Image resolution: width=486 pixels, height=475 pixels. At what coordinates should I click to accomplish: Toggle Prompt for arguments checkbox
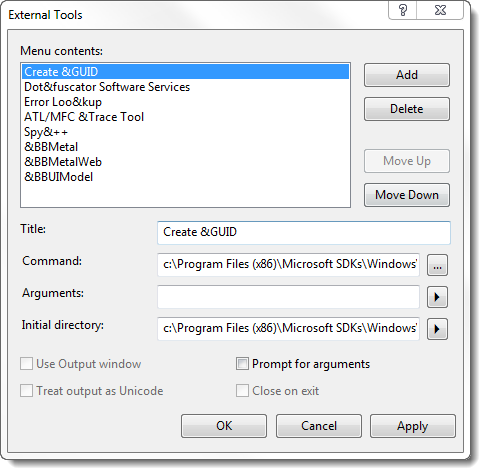[x=242, y=364]
